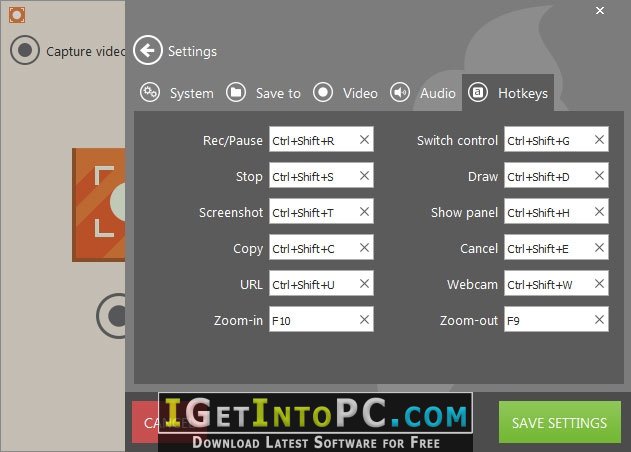Remove the Zoom-out F9 hotkey

[599, 320]
